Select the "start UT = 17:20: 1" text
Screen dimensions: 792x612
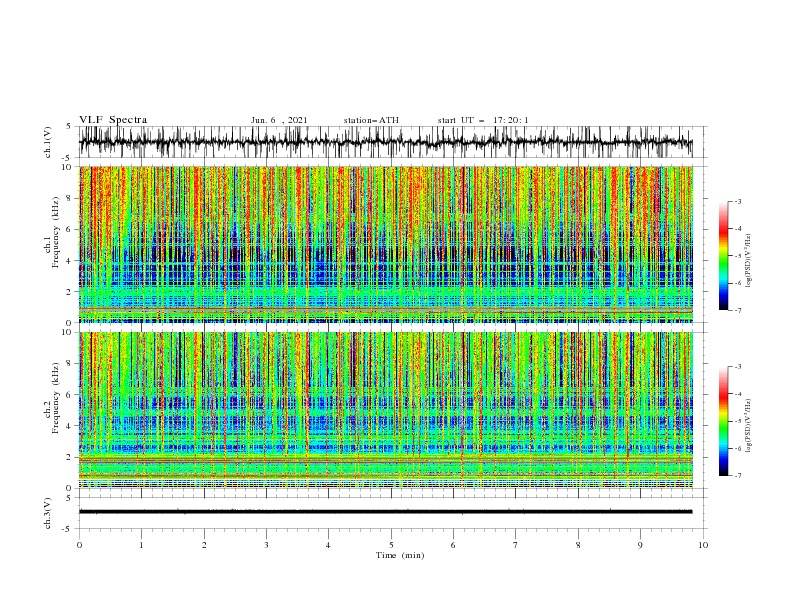coord(483,120)
